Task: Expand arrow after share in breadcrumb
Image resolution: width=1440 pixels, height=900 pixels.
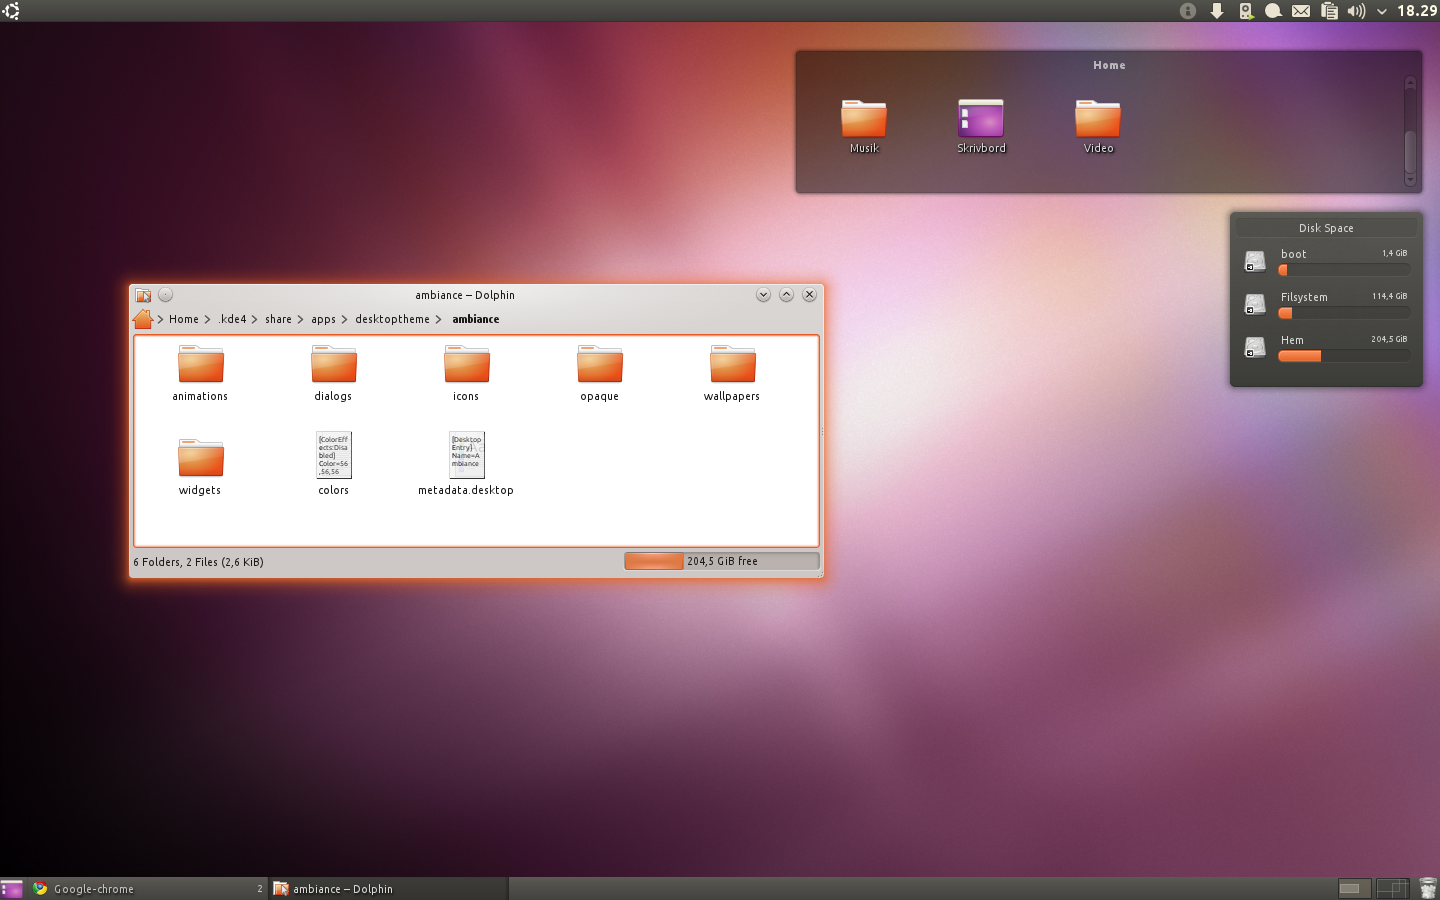Action: [x=300, y=320]
